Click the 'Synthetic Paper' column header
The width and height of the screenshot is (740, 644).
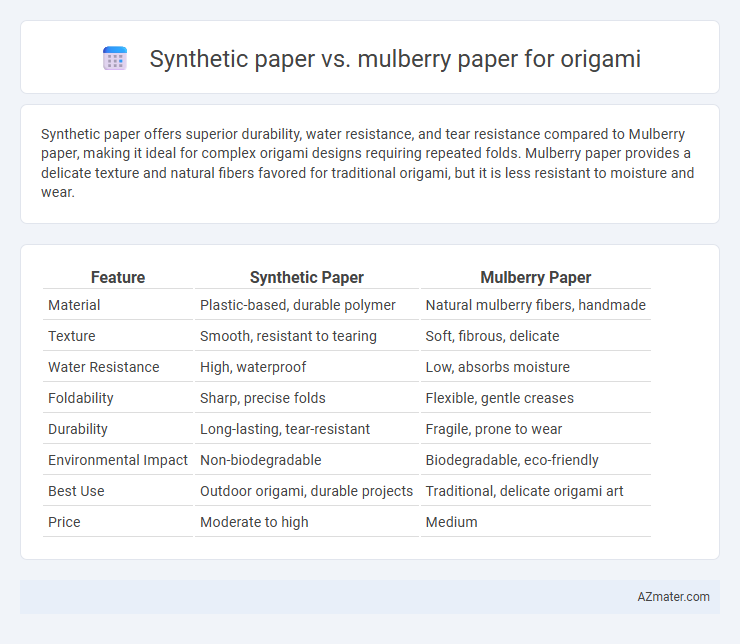307,277
